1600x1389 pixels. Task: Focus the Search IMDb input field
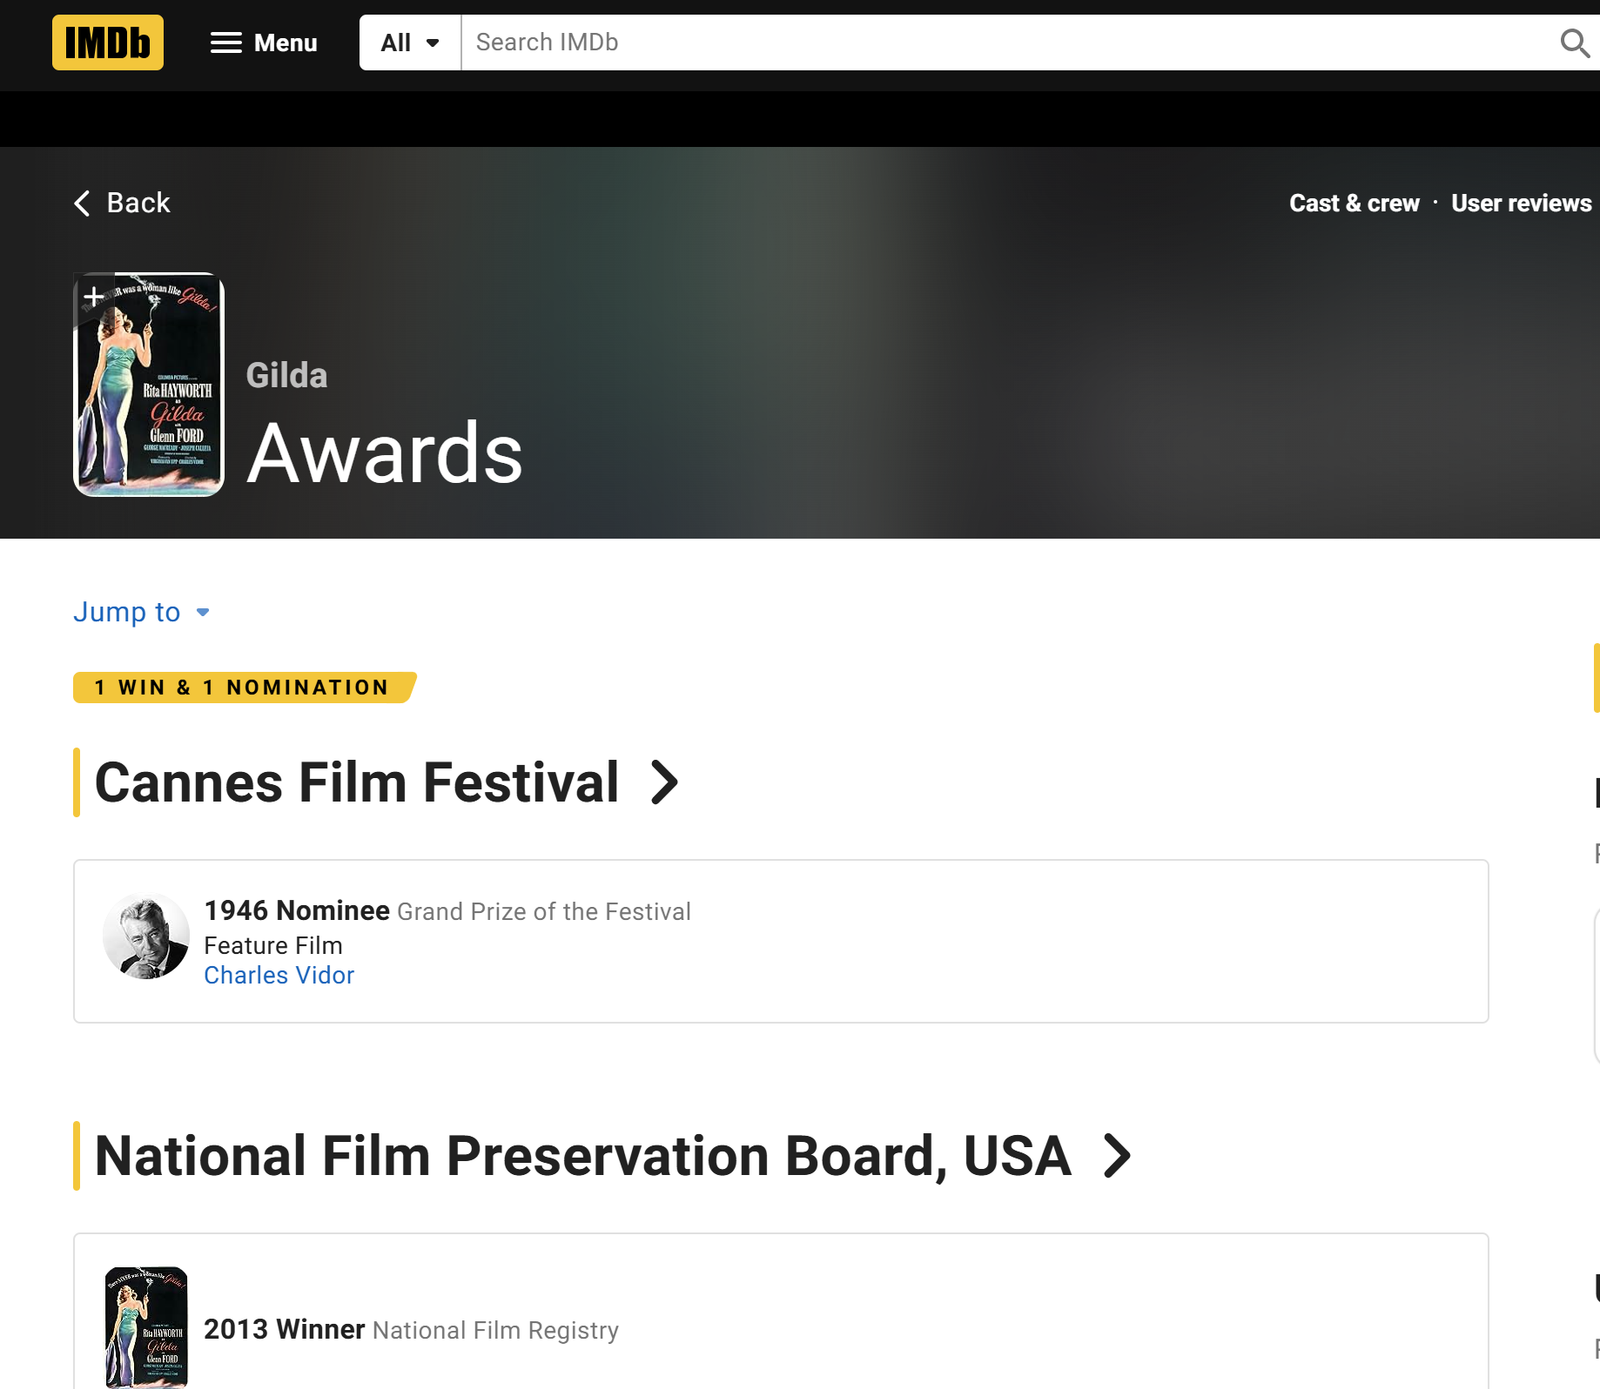(x=1000, y=43)
